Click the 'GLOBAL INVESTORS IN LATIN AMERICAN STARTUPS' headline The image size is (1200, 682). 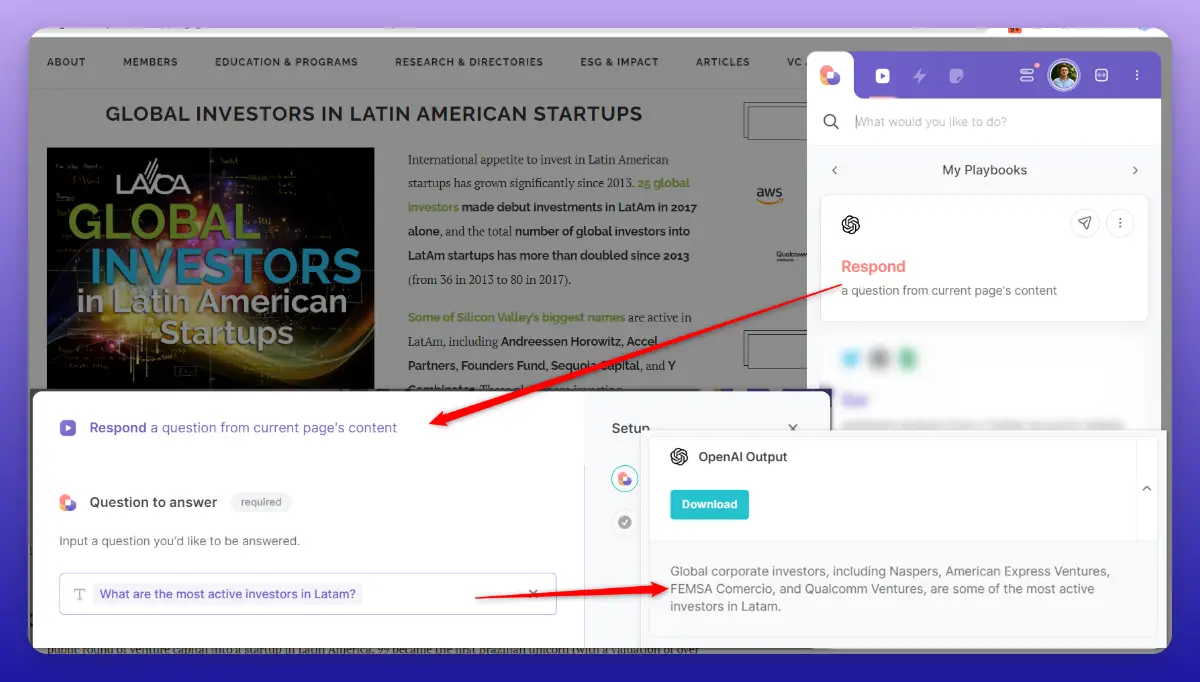click(x=374, y=114)
